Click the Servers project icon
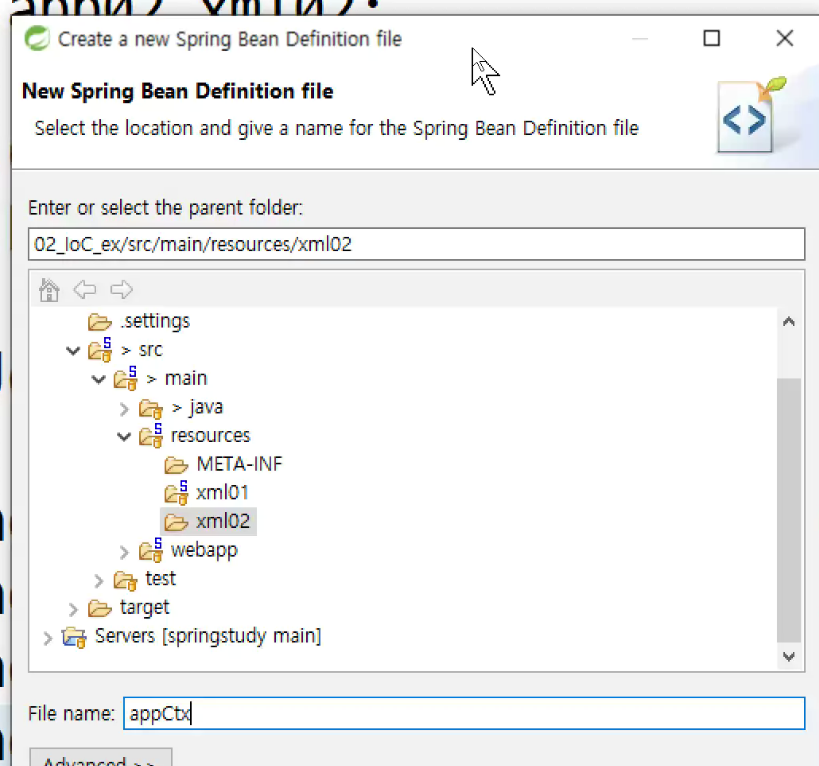This screenshot has width=819, height=766. click(74, 637)
